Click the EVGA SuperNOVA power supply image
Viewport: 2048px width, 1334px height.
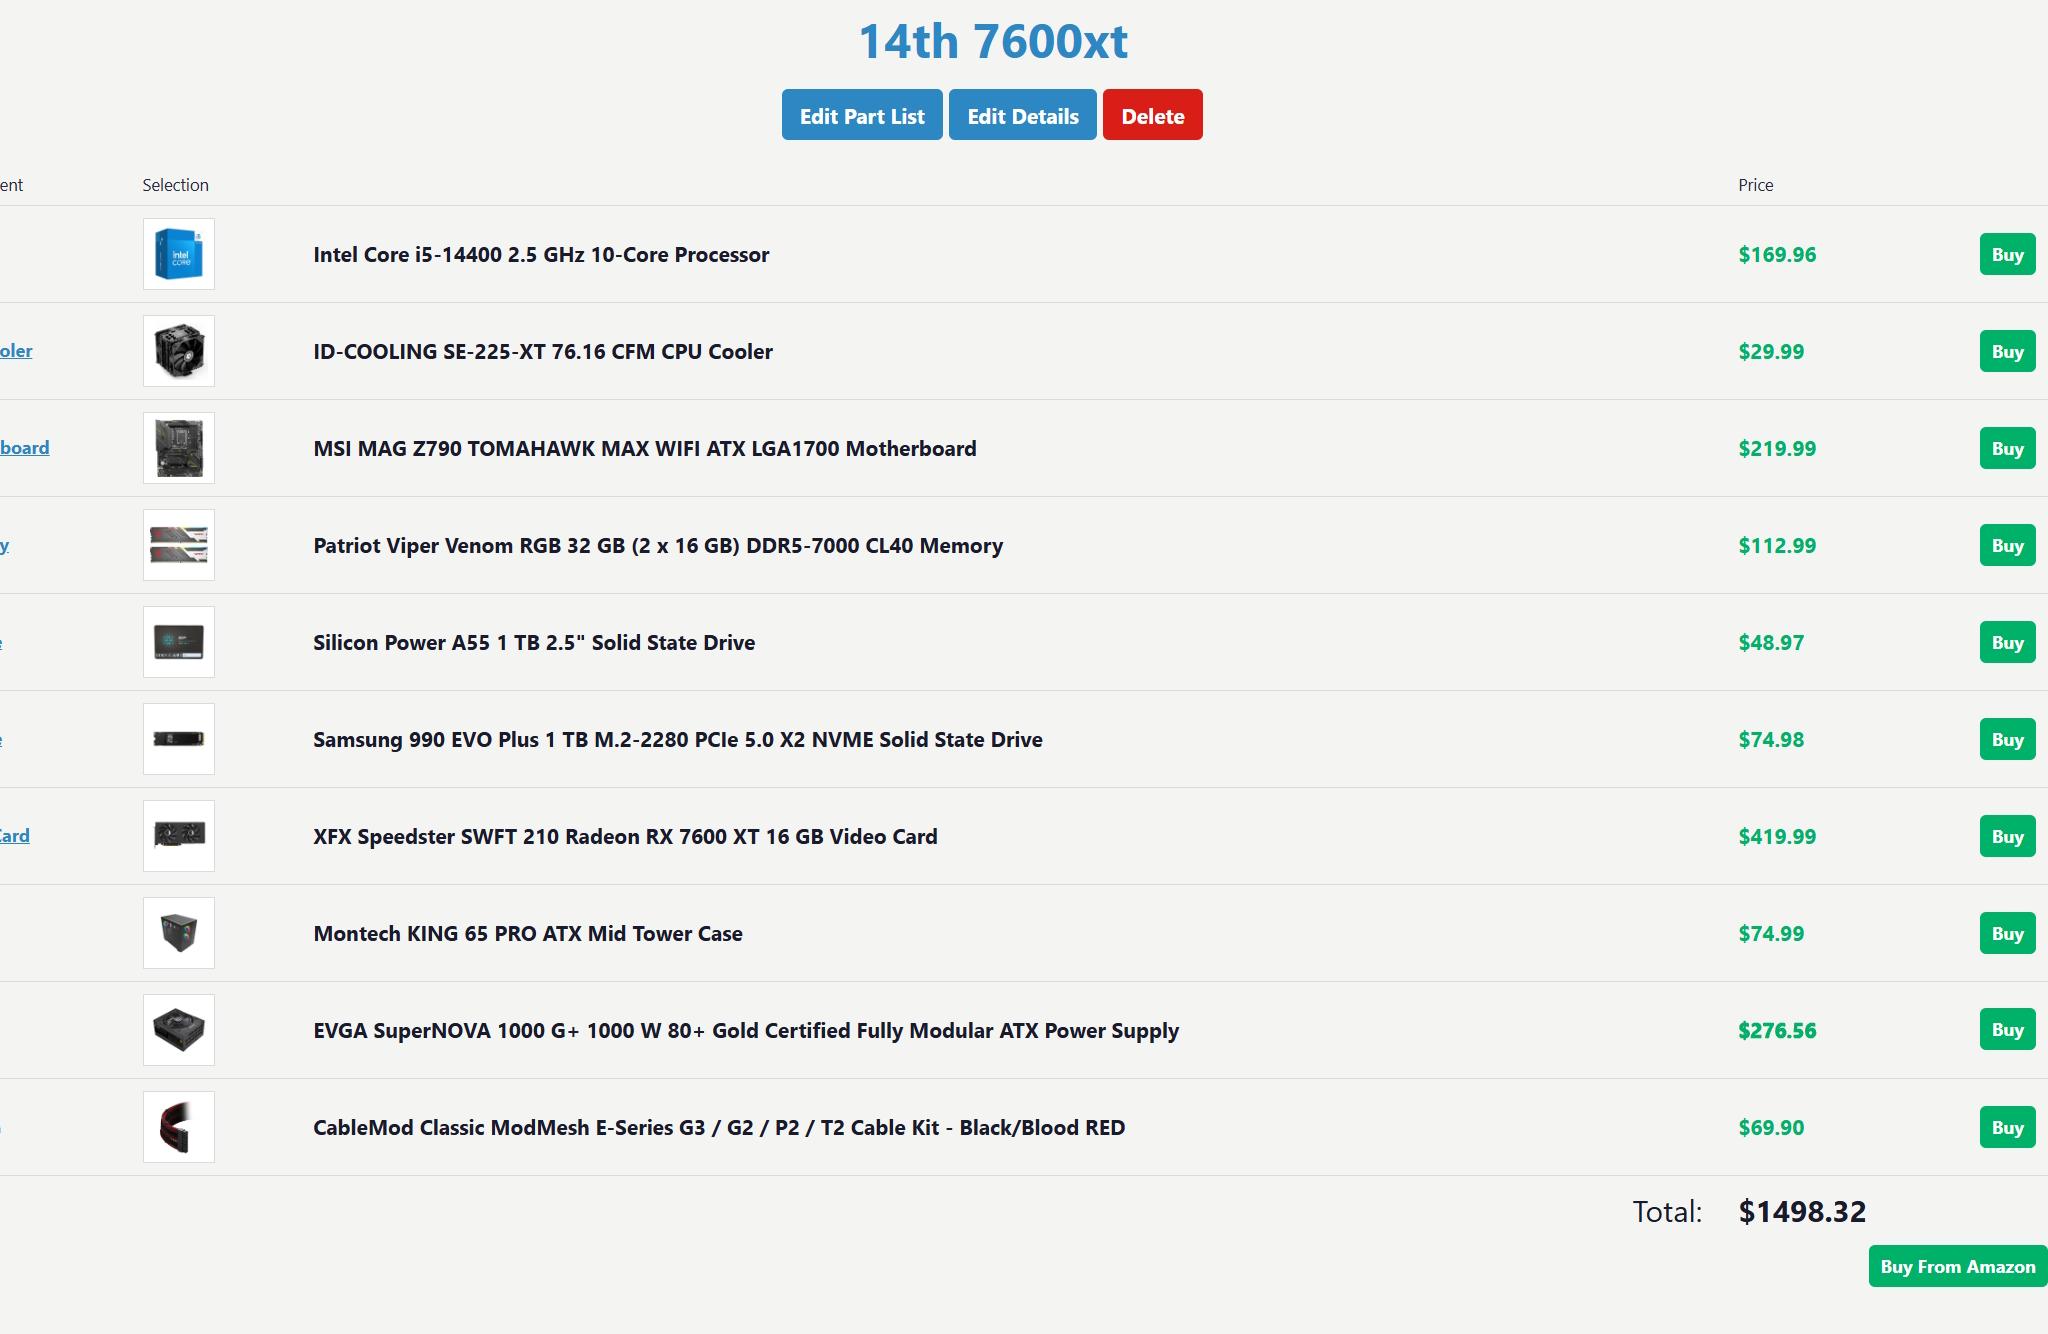pos(178,1030)
